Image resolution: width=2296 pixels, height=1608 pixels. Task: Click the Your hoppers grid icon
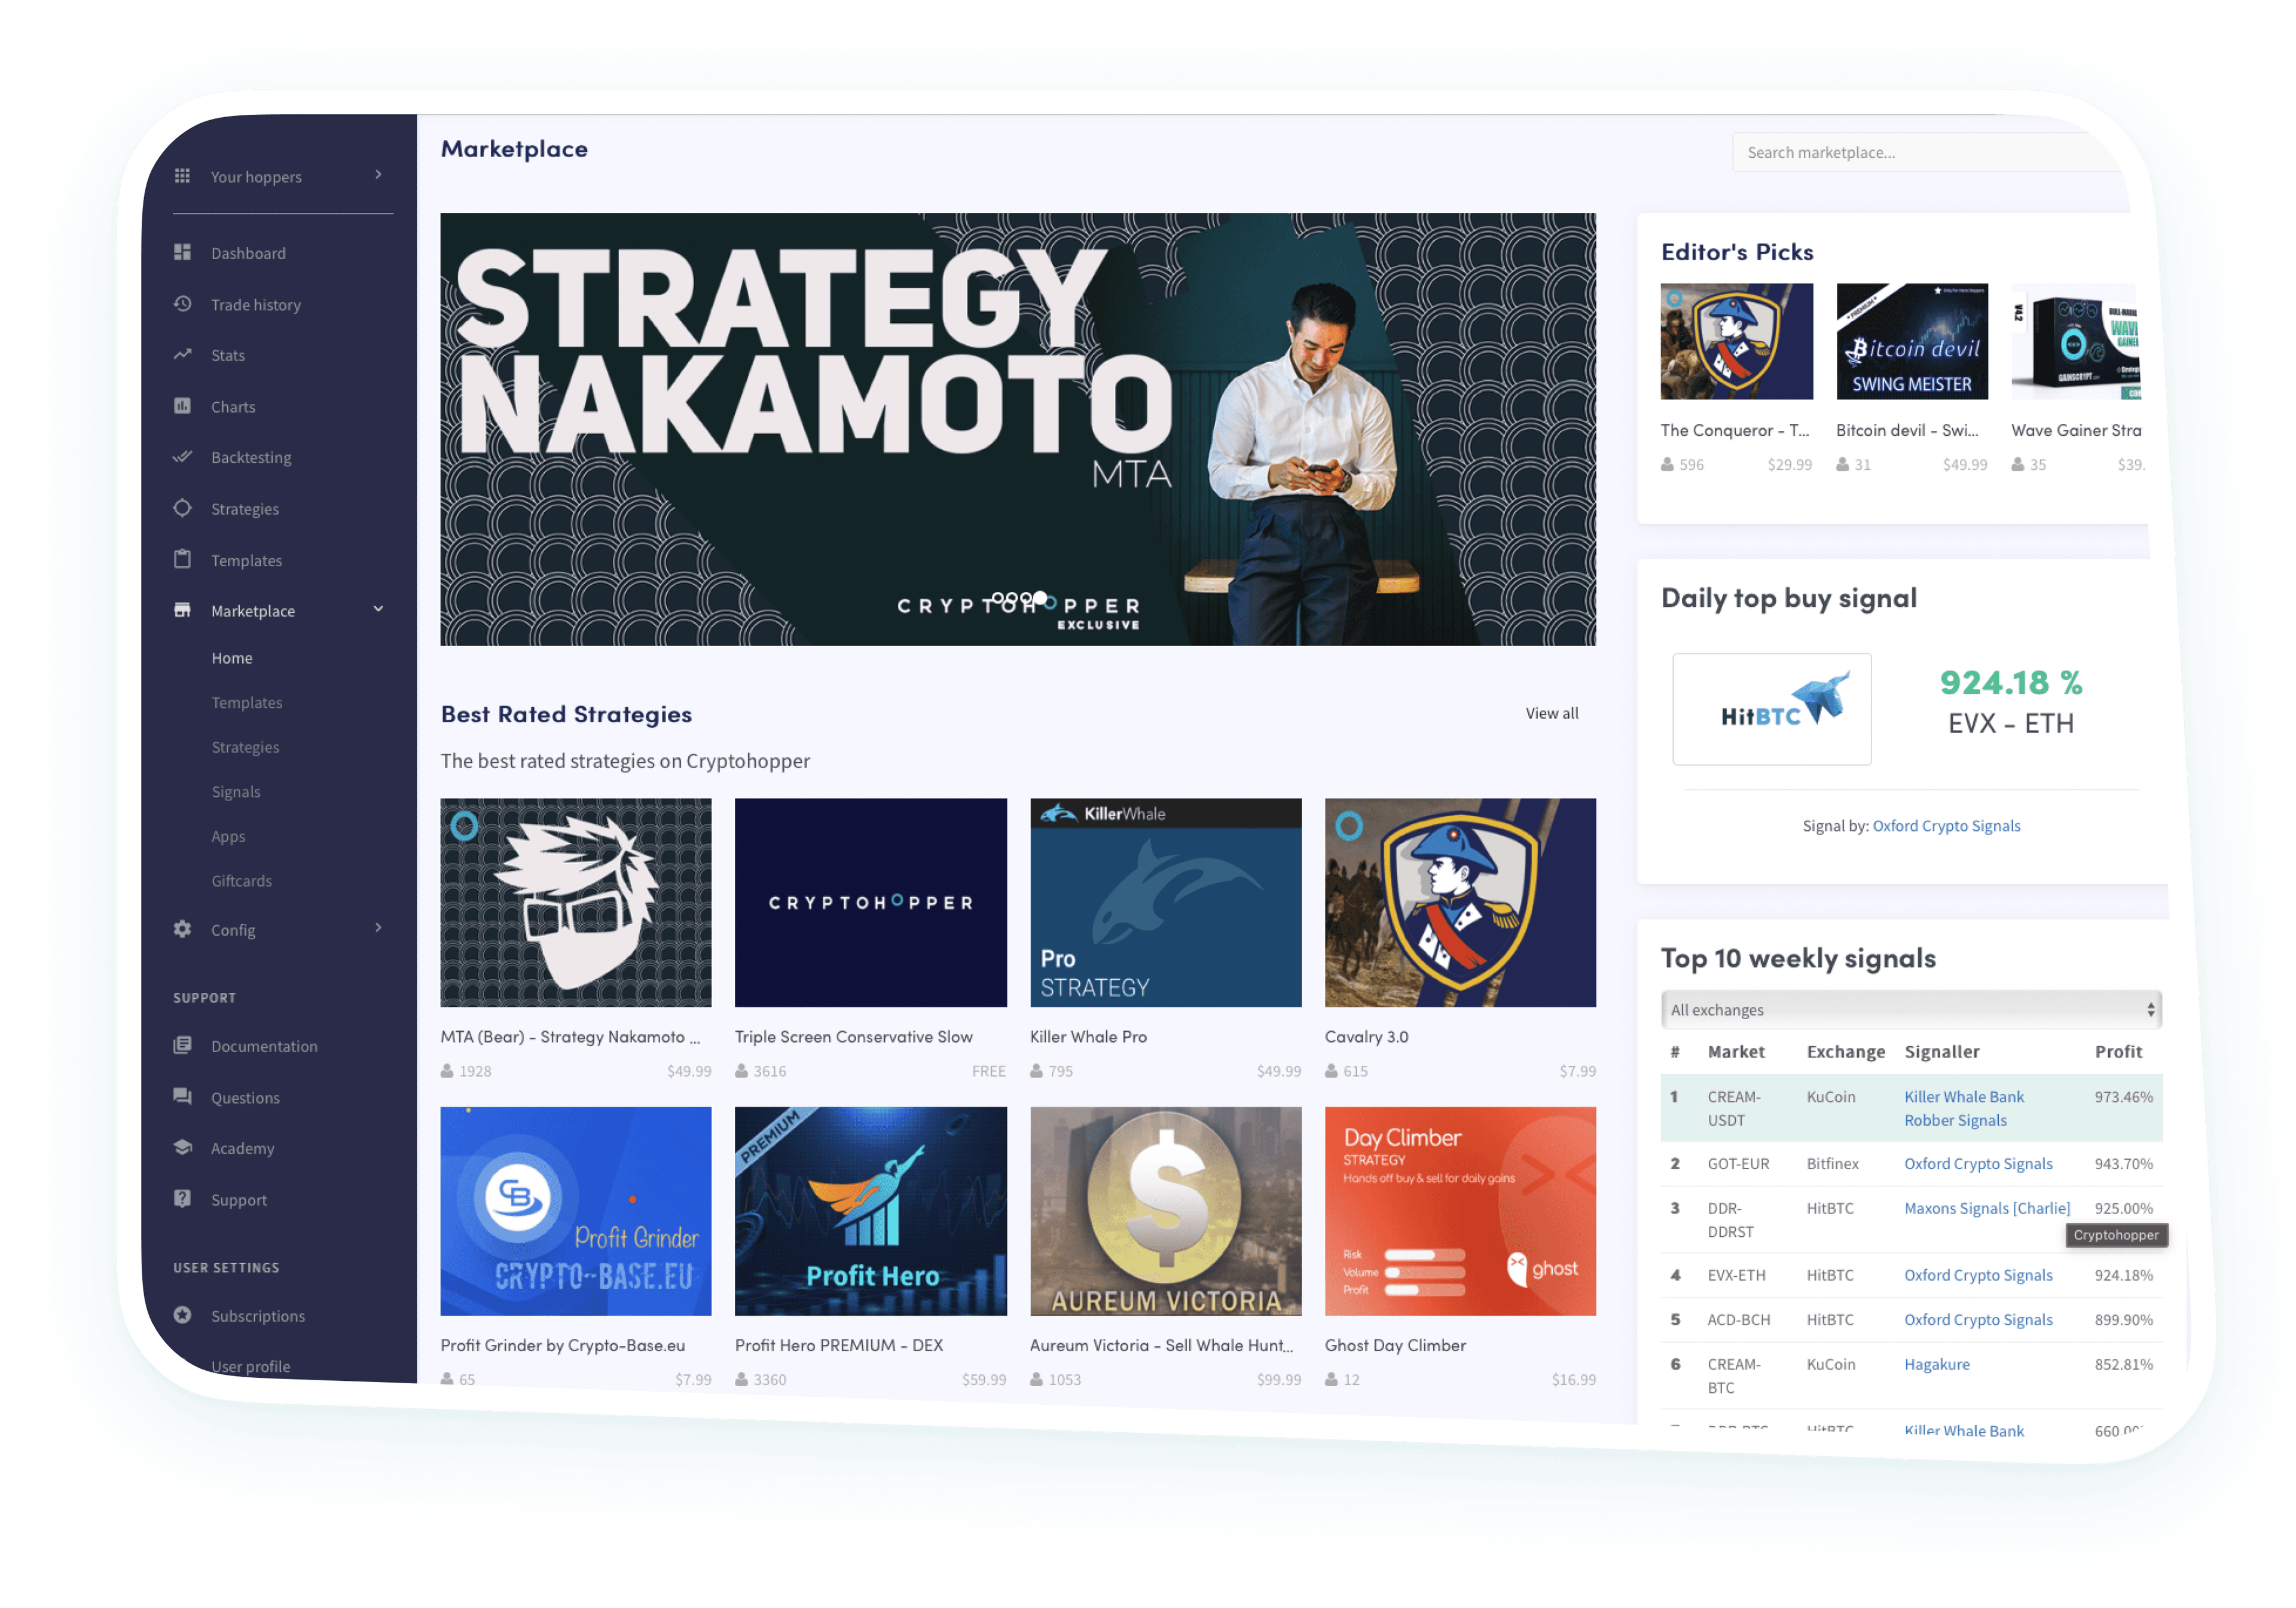click(182, 176)
